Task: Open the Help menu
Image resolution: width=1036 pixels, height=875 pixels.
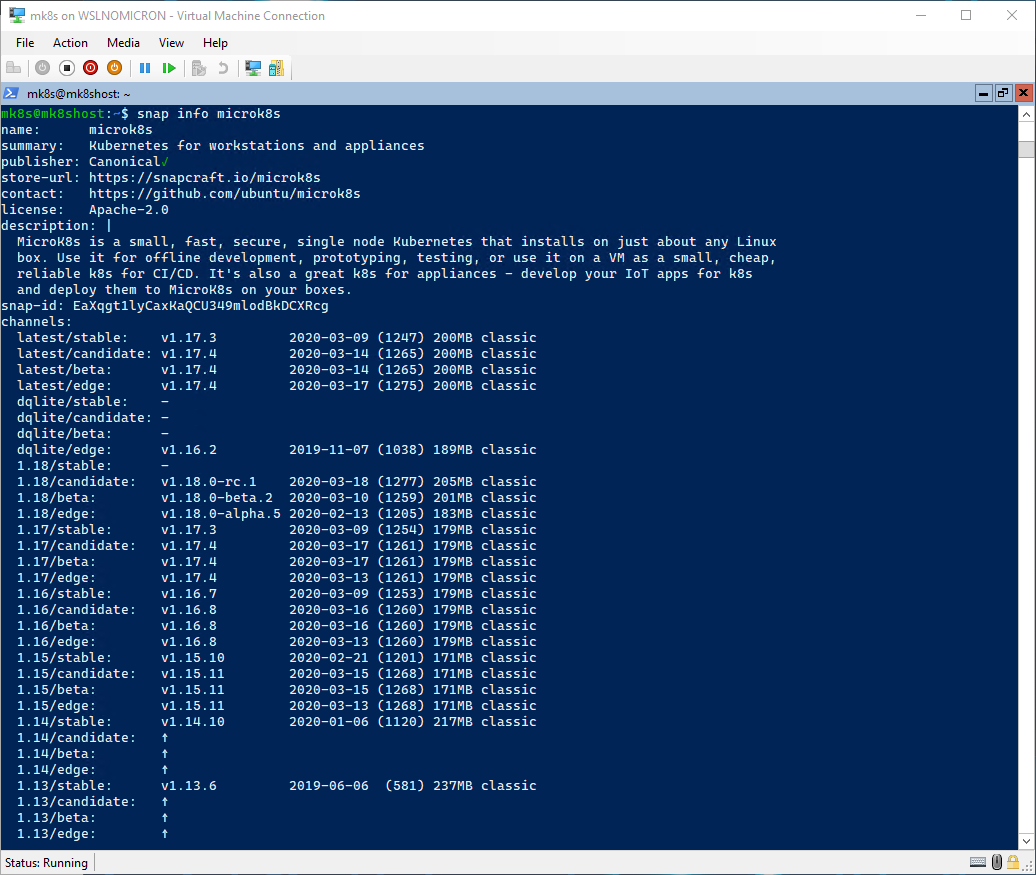Action: 215,43
